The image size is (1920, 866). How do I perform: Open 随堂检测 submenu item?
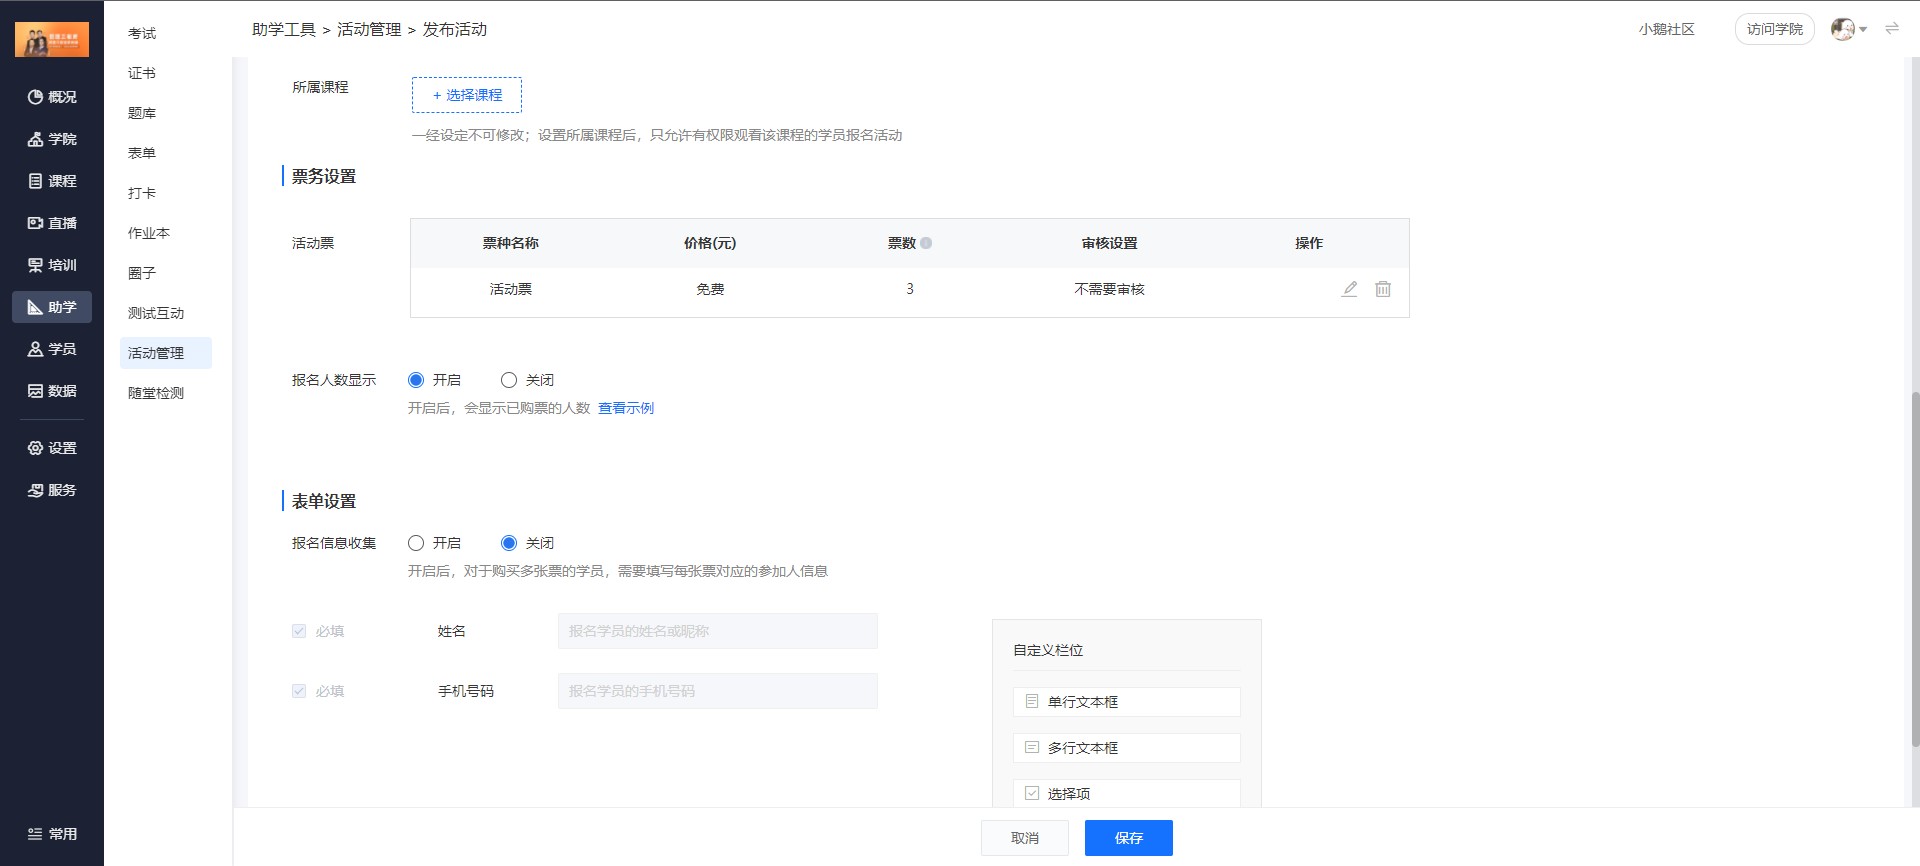coord(156,393)
